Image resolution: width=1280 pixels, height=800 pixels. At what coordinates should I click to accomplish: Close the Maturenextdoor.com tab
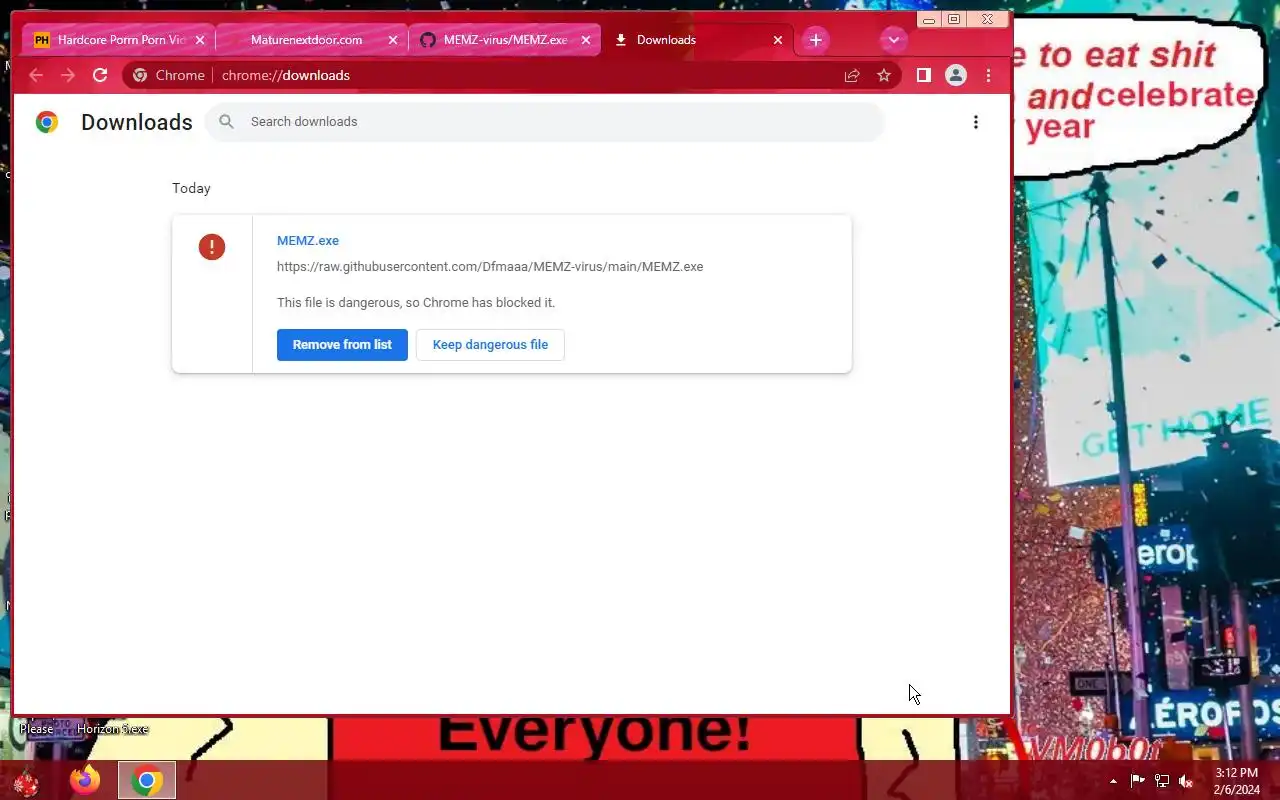pos(393,40)
